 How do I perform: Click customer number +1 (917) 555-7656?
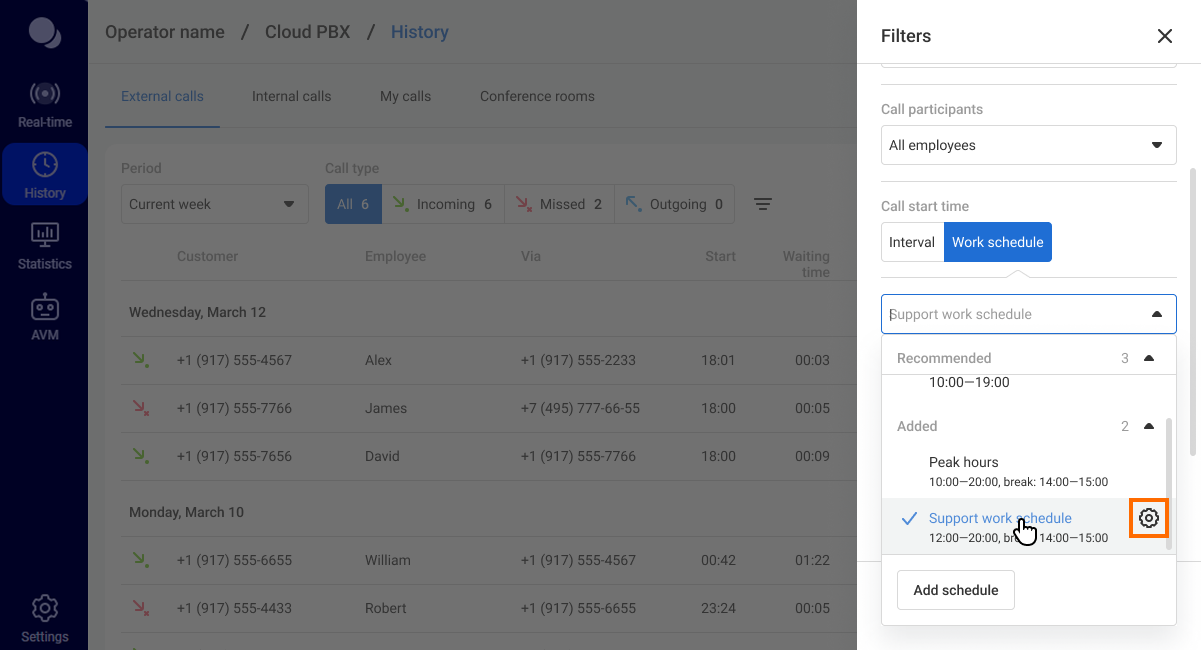[234, 456]
